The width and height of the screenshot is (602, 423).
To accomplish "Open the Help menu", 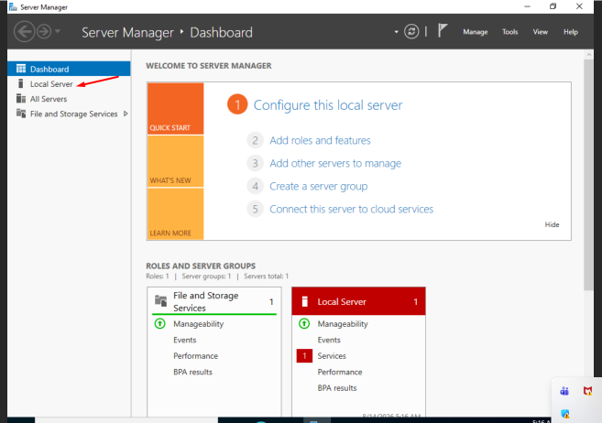I will pyautogui.click(x=571, y=32).
